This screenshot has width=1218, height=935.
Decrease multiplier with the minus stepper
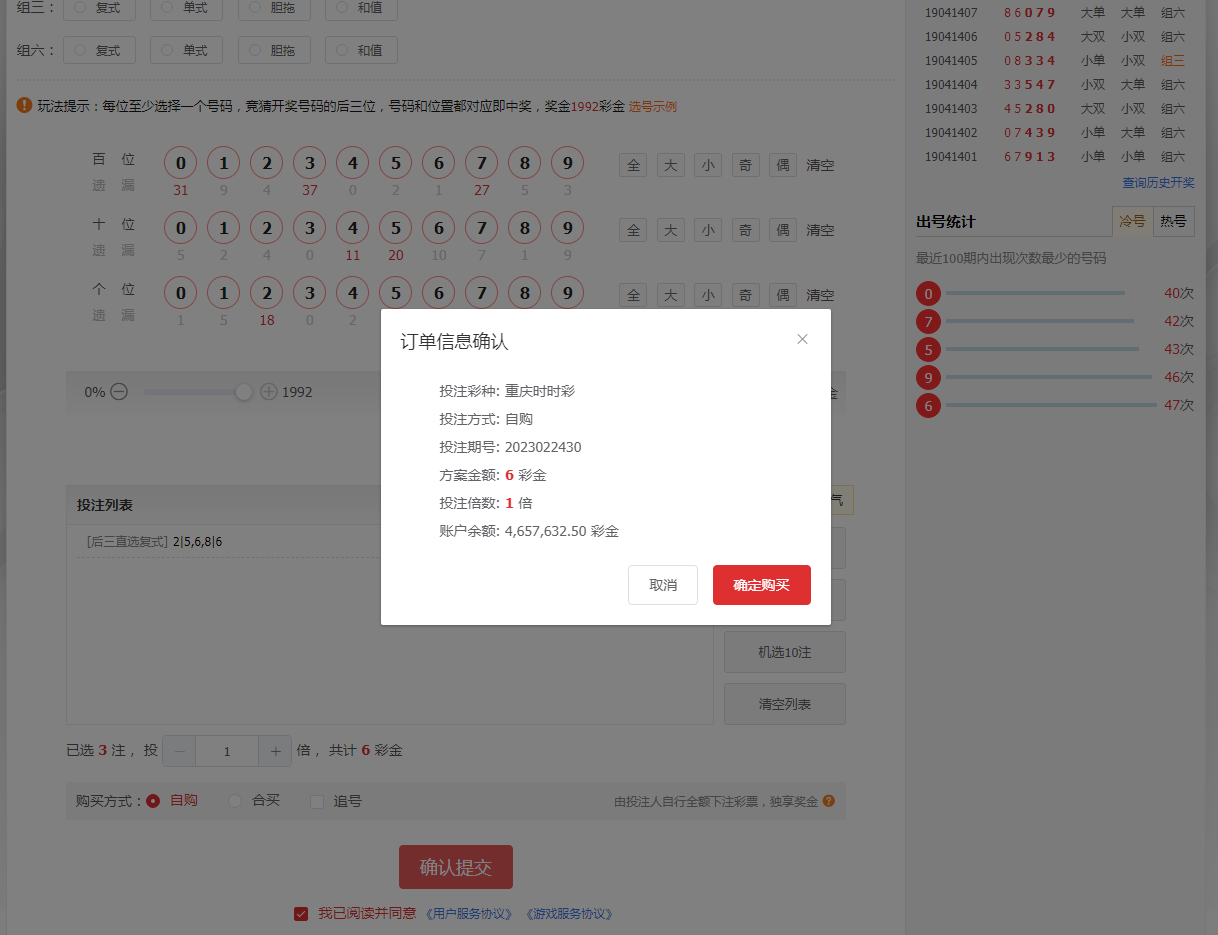179,750
